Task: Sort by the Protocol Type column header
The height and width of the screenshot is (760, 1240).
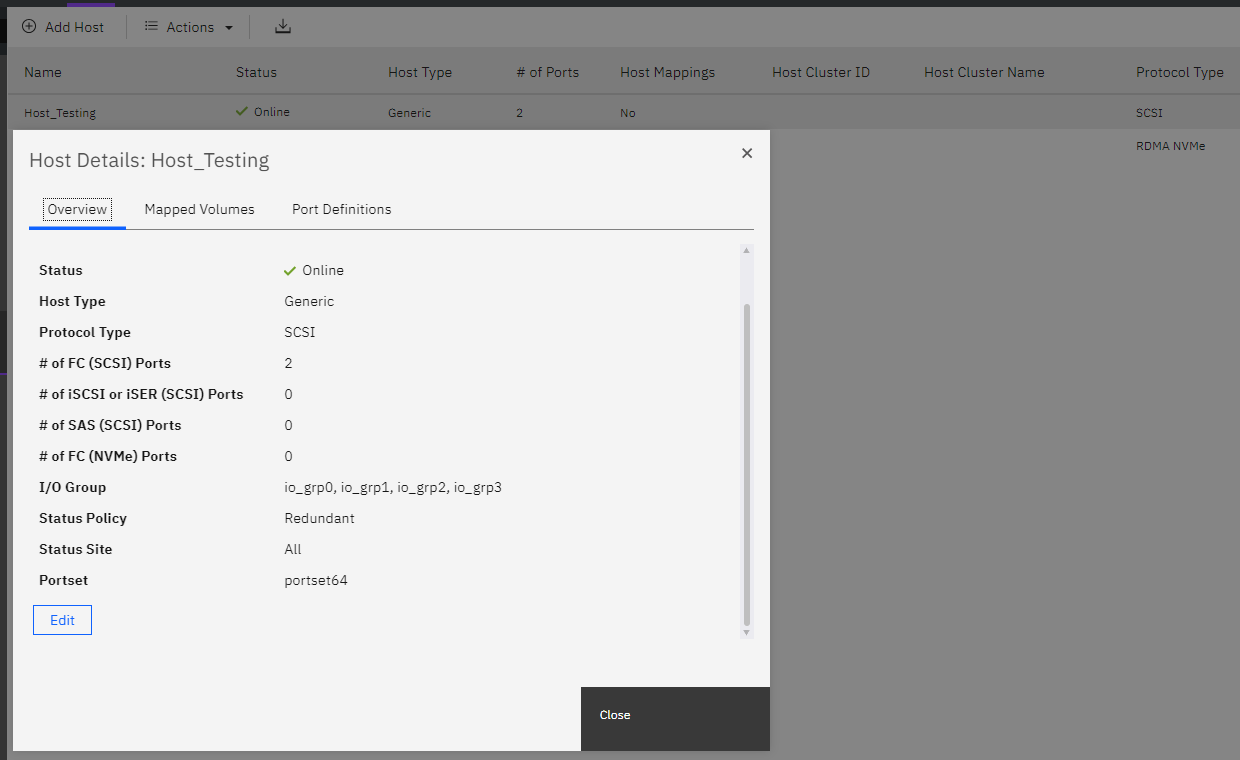Action: (1179, 72)
